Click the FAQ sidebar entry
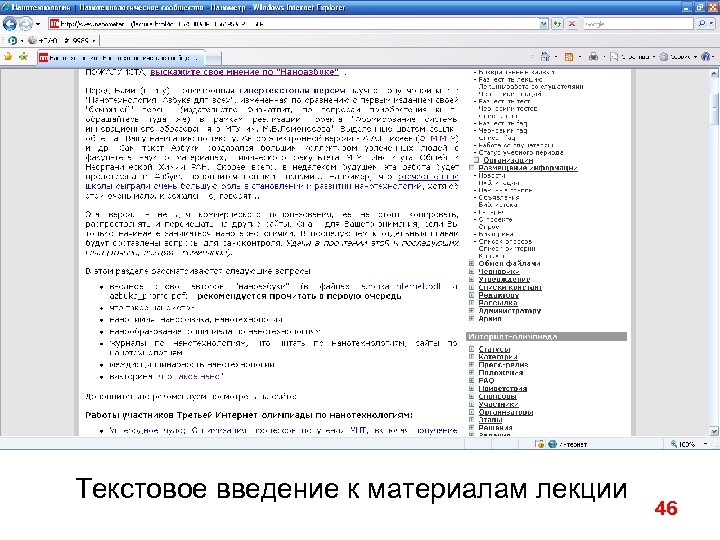 (x=486, y=381)
